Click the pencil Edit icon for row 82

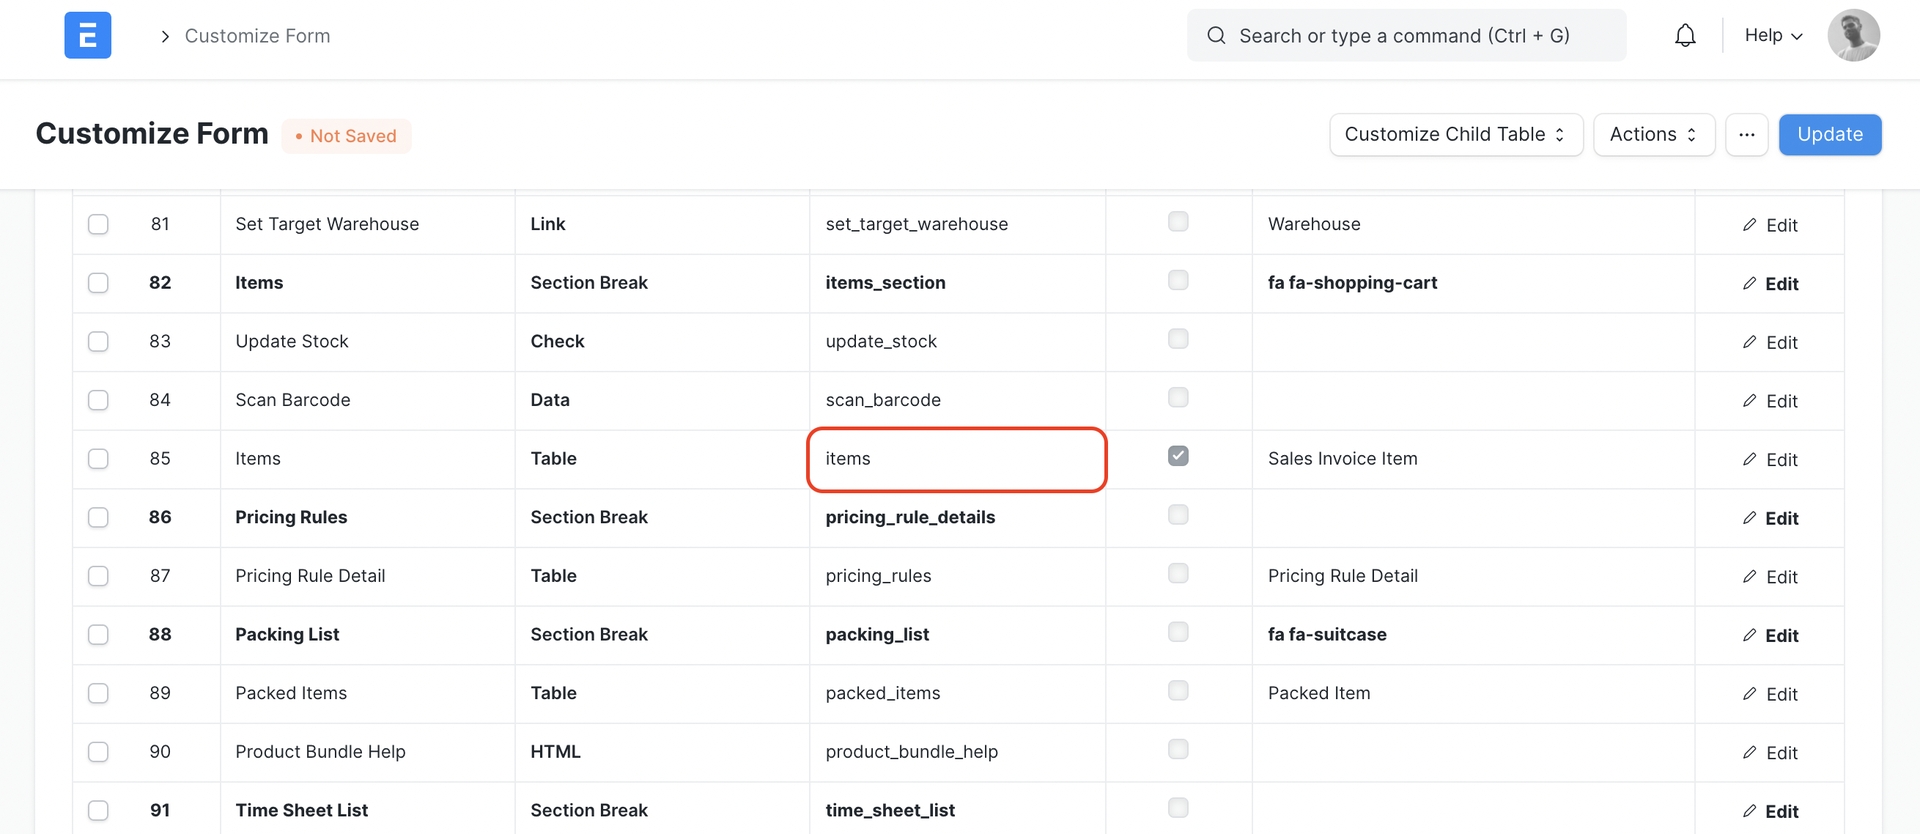click(1749, 283)
